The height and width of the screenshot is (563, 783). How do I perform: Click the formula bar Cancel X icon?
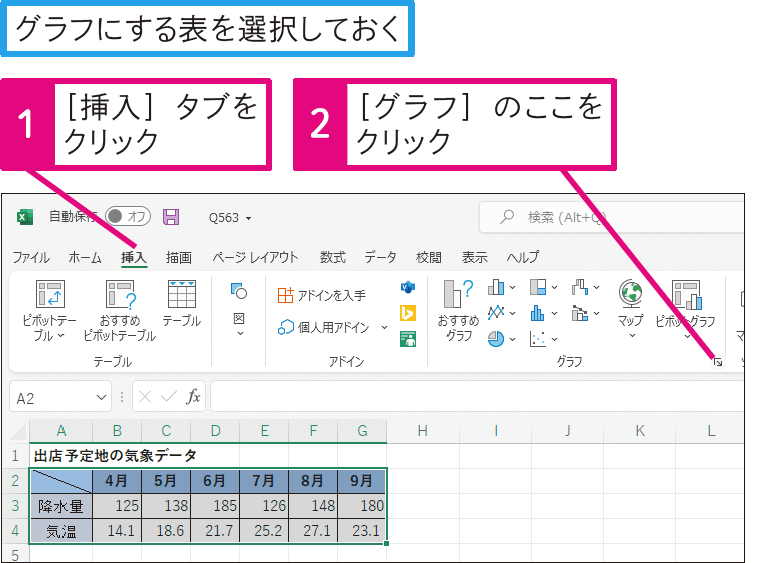(x=145, y=397)
